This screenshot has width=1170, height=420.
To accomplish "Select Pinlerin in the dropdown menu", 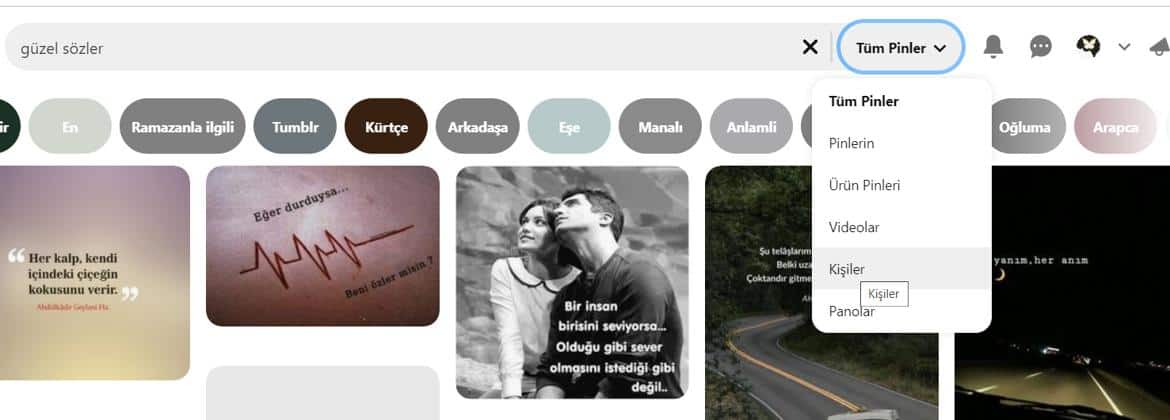I will [x=901, y=143].
